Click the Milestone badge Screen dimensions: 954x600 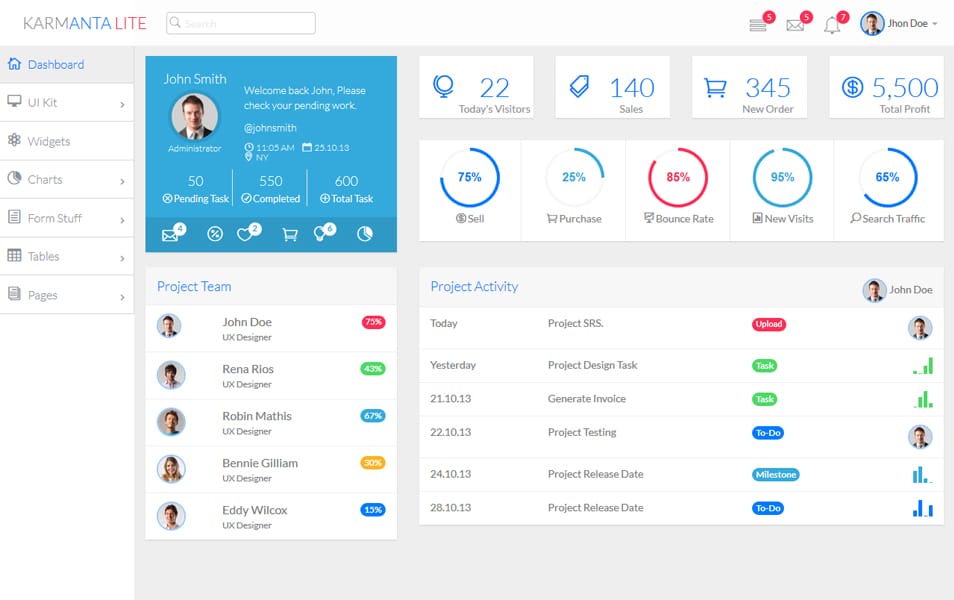click(x=776, y=475)
